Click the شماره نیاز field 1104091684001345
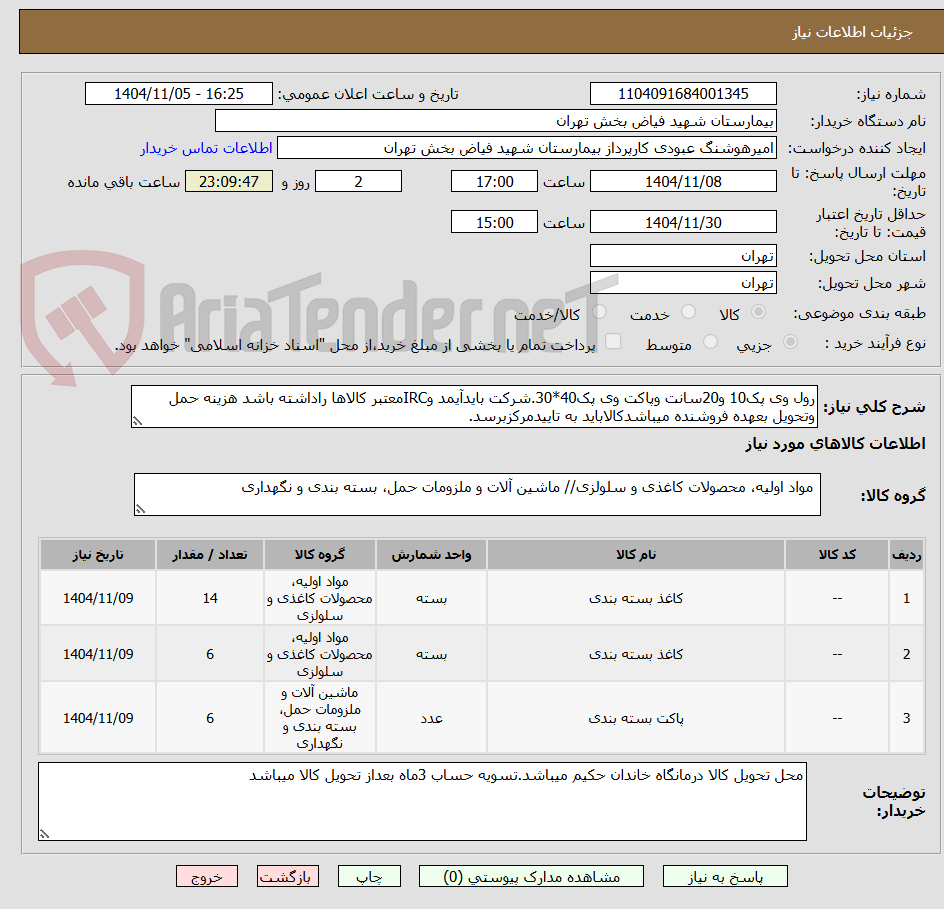 [x=683, y=94]
